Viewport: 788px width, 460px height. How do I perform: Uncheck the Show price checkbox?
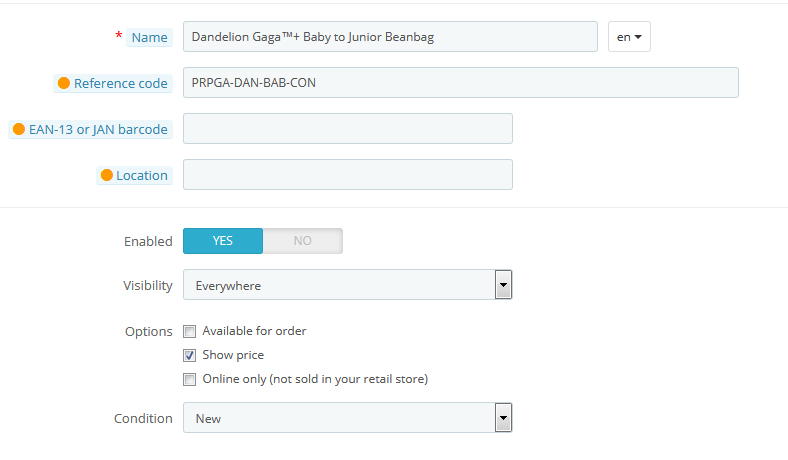[x=190, y=355]
